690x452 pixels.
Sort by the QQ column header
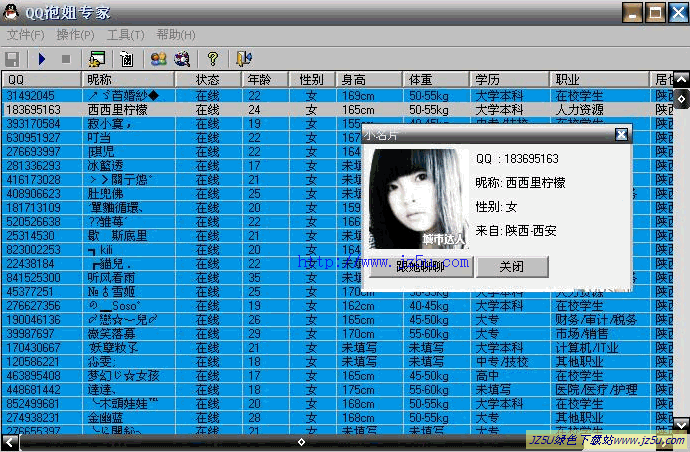click(x=41, y=80)
